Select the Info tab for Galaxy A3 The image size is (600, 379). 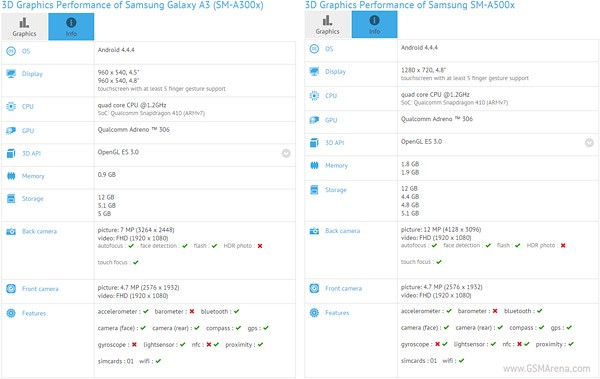[71, 27]
